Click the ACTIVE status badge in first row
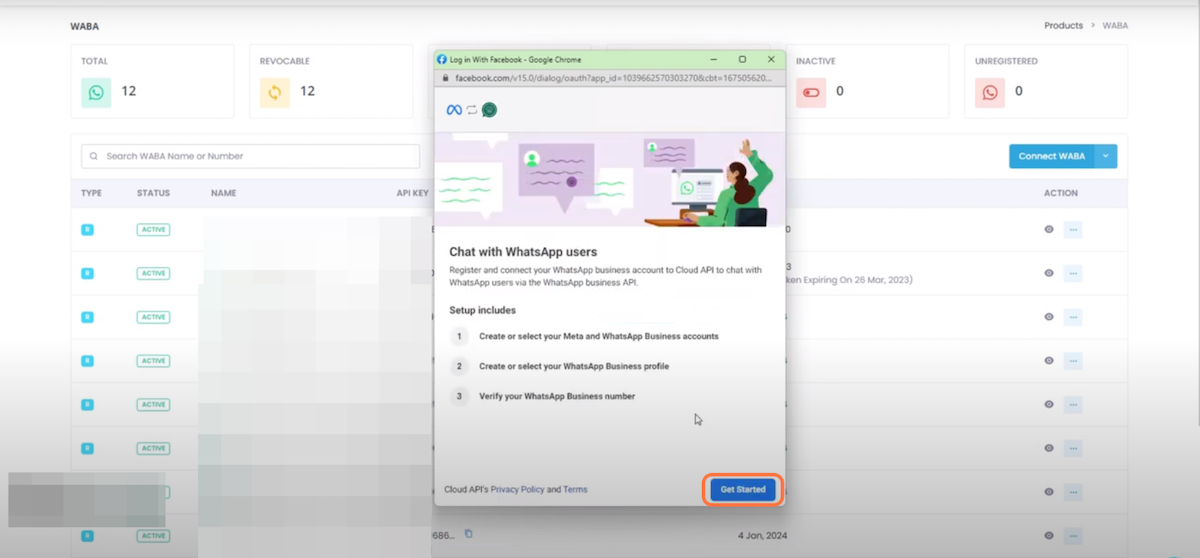Screen dimensions: 1200x558 pos(153,229)
